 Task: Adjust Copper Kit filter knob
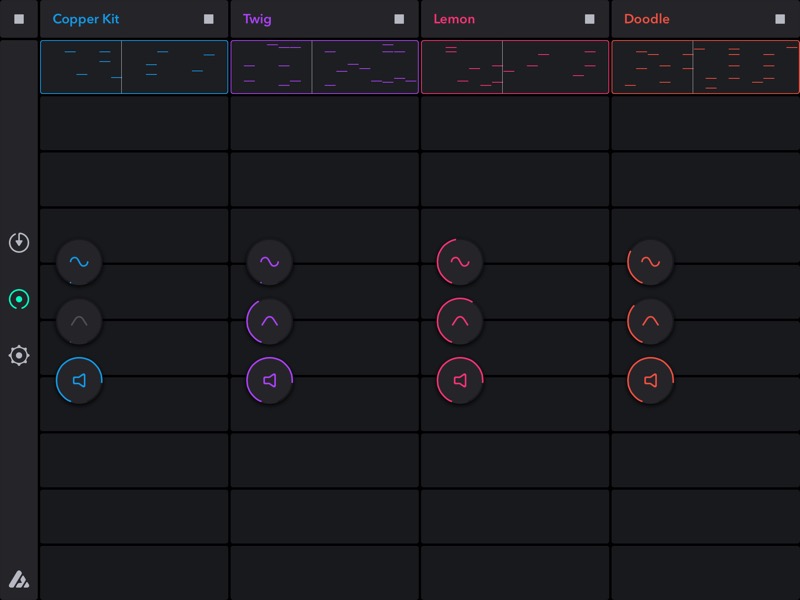click(x=79, y=321)
